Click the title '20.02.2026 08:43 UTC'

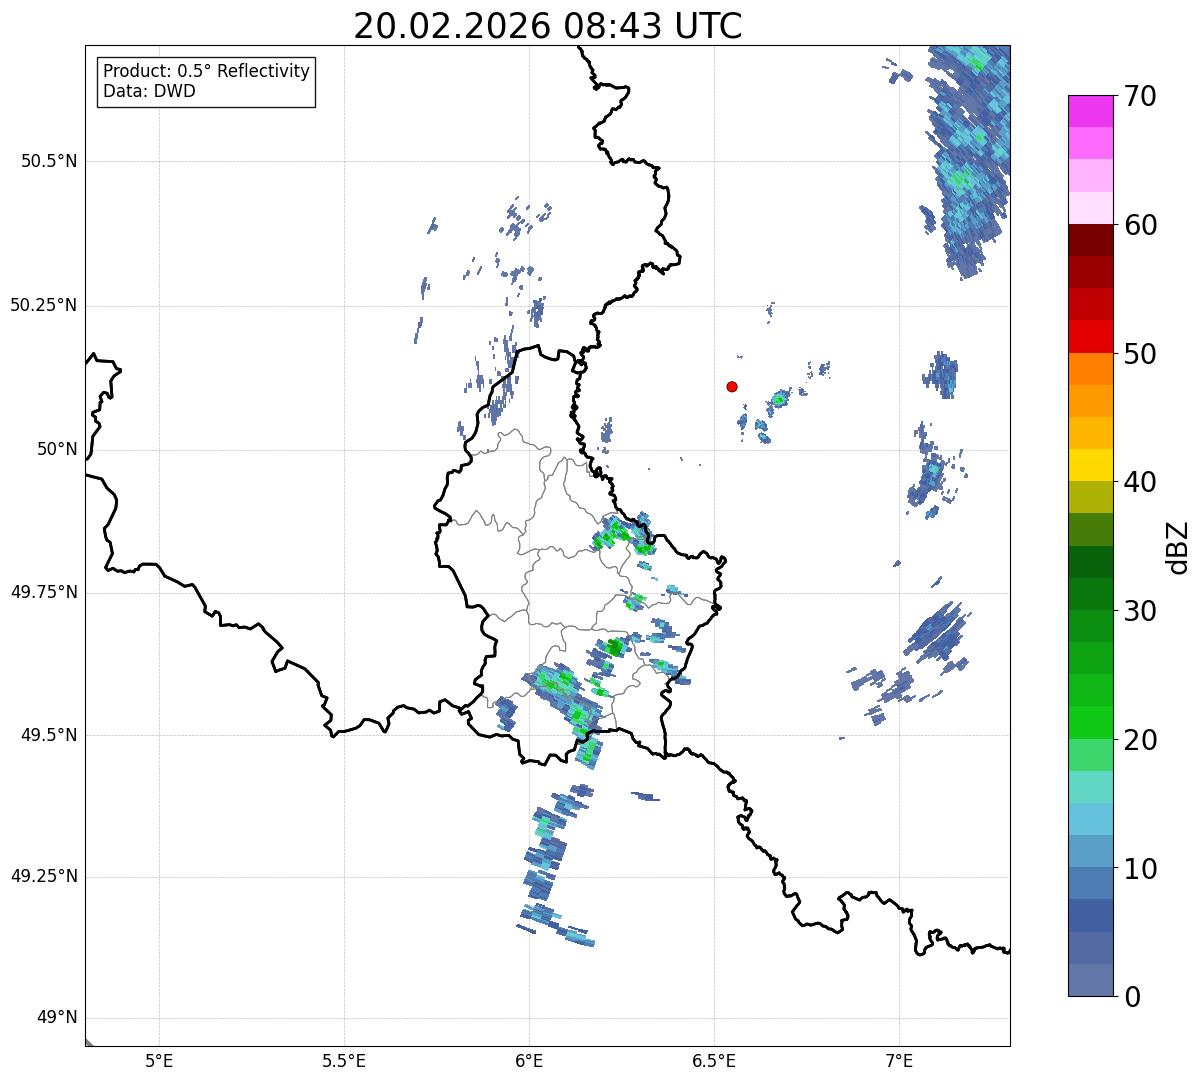click(548, 25)
